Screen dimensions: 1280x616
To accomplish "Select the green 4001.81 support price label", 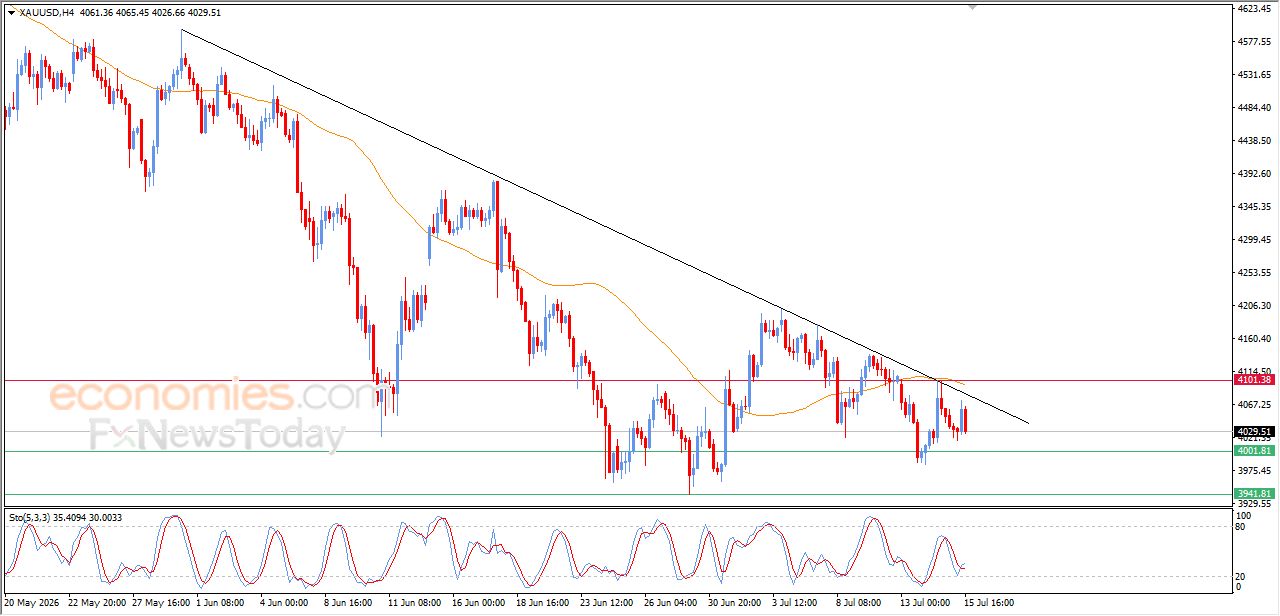I will tap(1254, 451).
